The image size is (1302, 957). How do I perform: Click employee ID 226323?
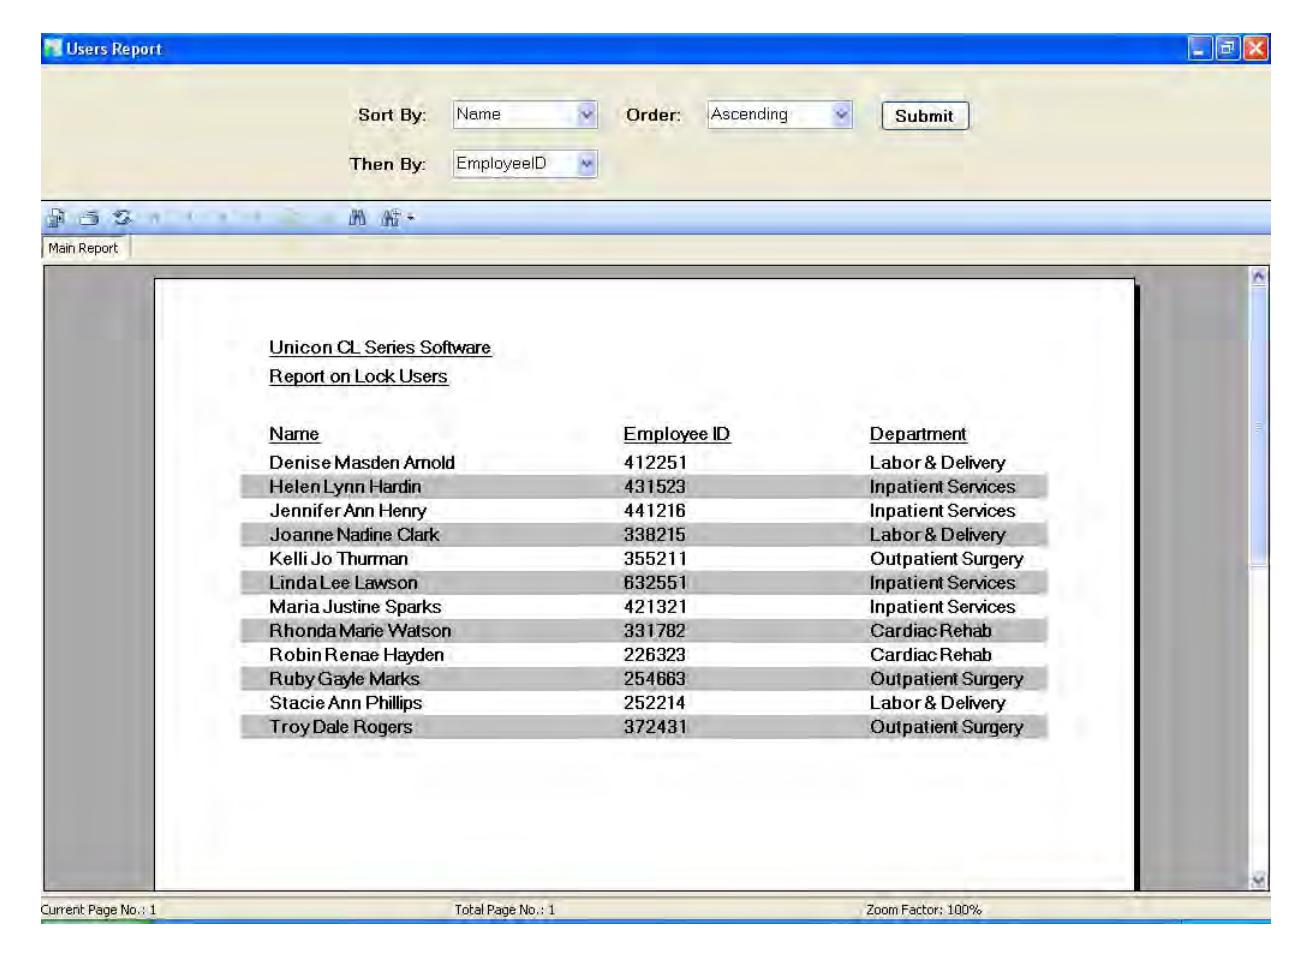(655, 654)
